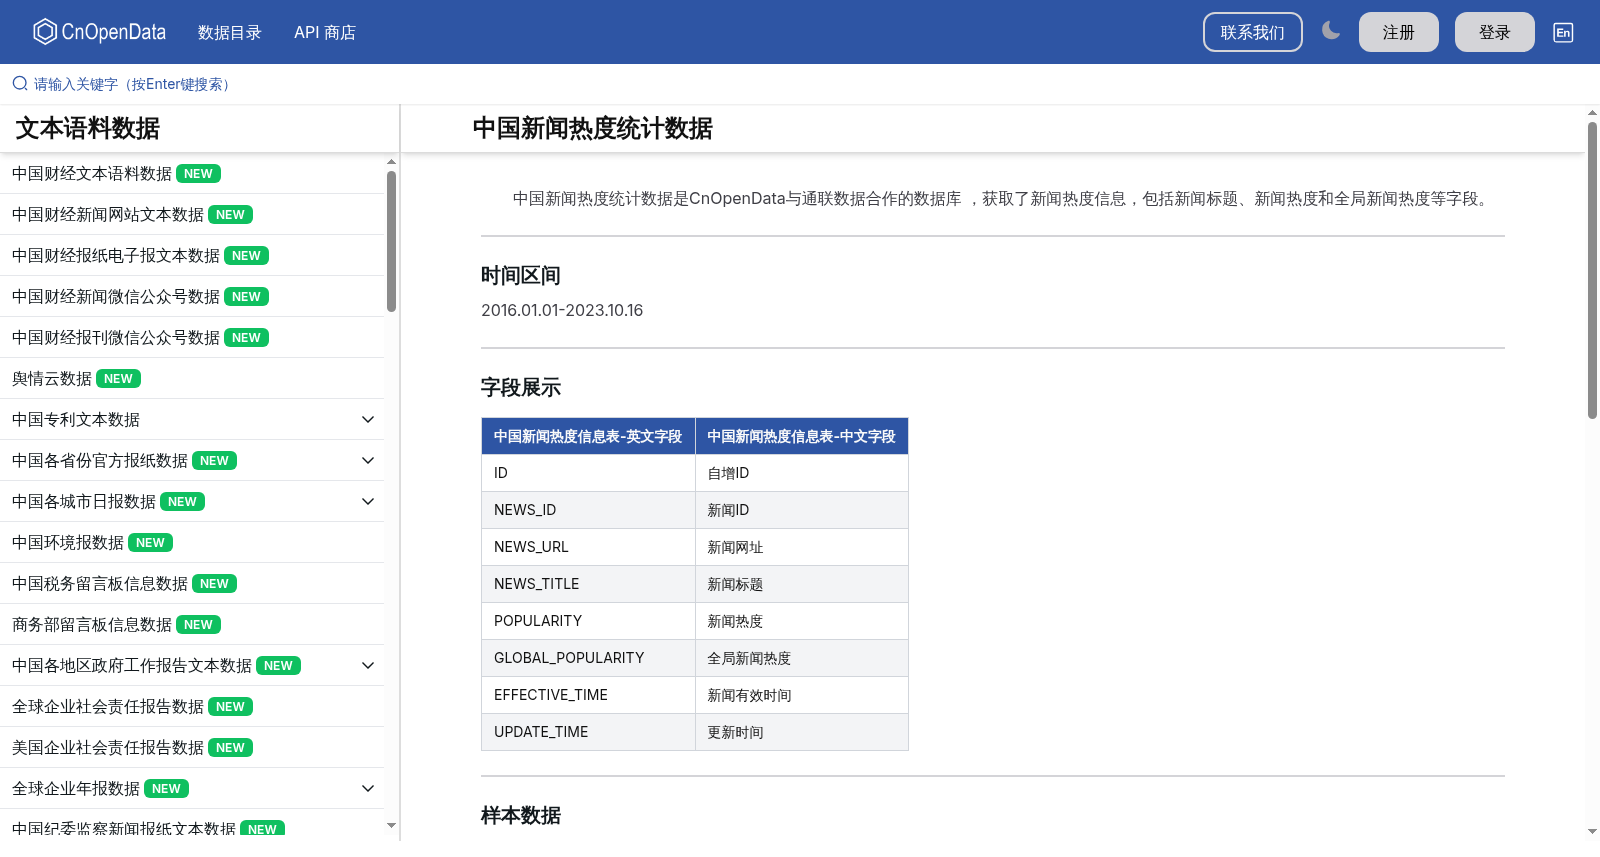1600x857 pixels.
Task: Click main page scrollbar thumb
Action: point(1592,270)
